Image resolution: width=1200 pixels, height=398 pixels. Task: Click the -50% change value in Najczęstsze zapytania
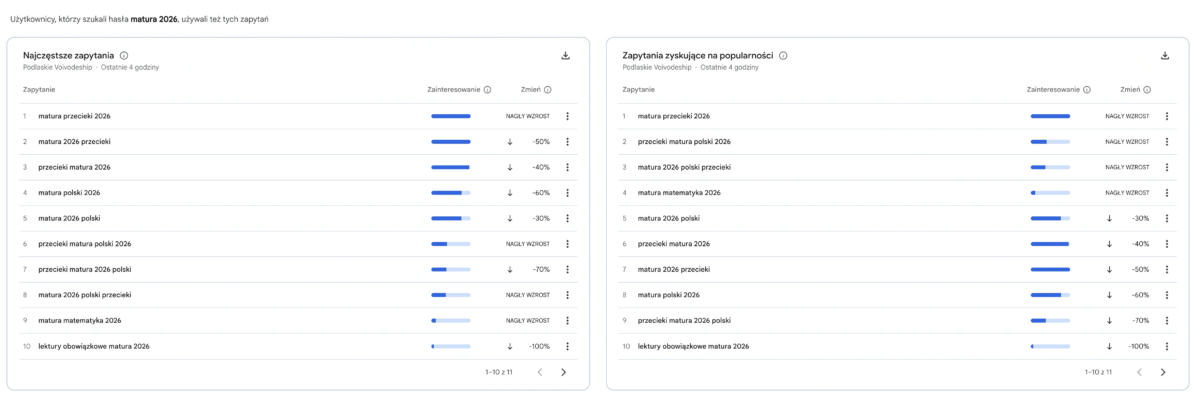541,142
